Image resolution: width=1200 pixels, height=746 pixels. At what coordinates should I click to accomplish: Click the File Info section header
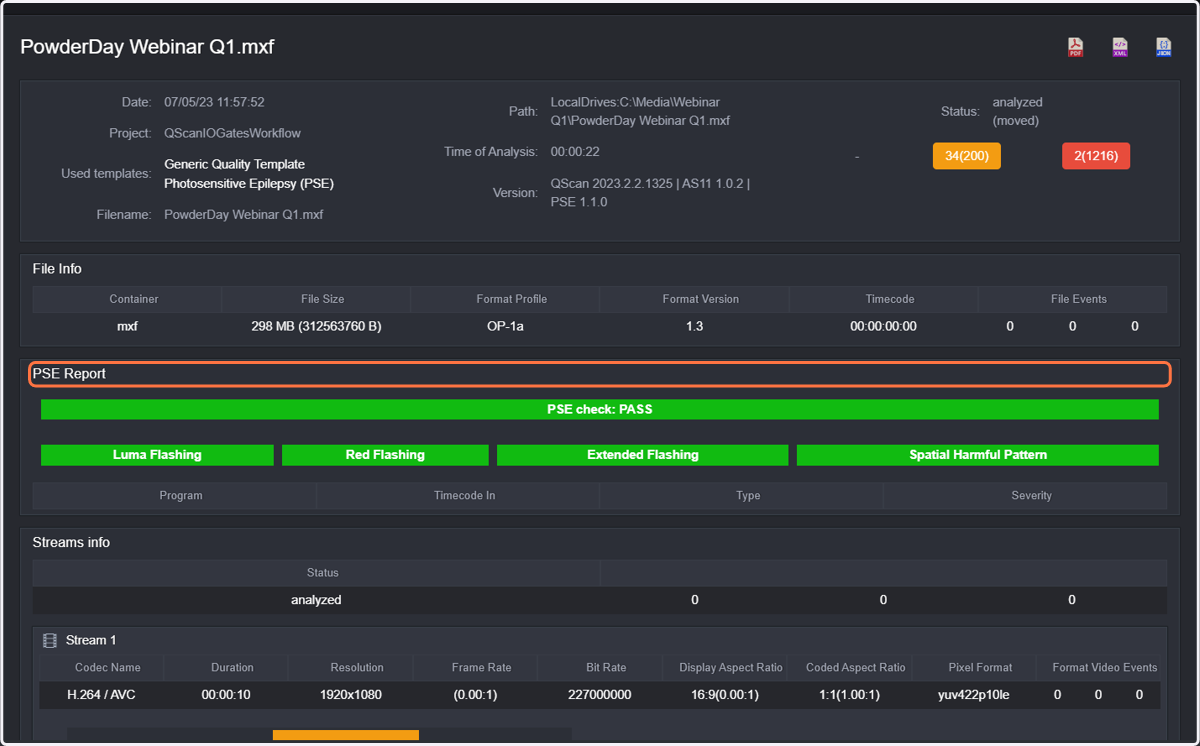(x=57, y=269)
